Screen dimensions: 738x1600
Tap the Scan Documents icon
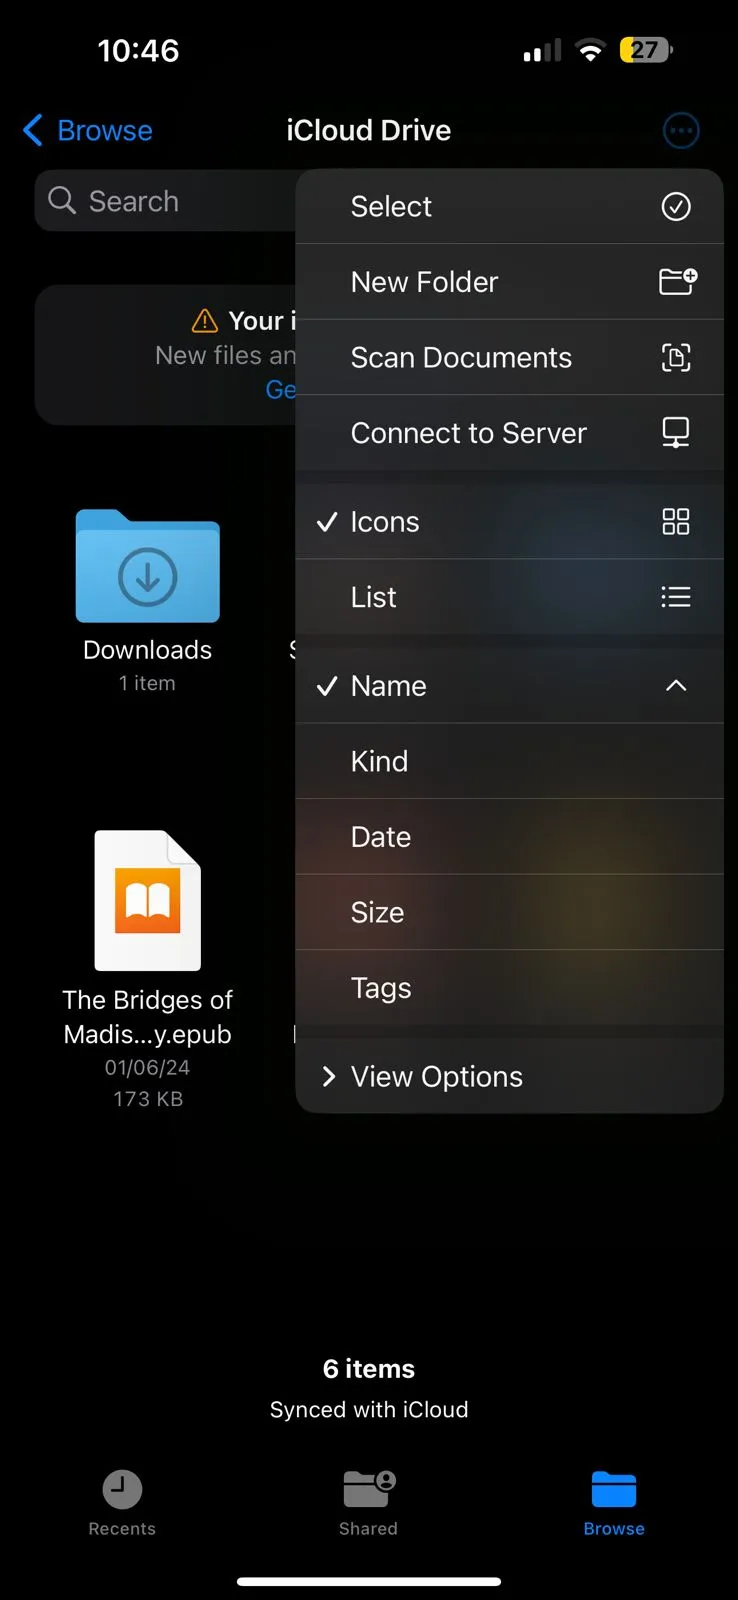(676, 357)
